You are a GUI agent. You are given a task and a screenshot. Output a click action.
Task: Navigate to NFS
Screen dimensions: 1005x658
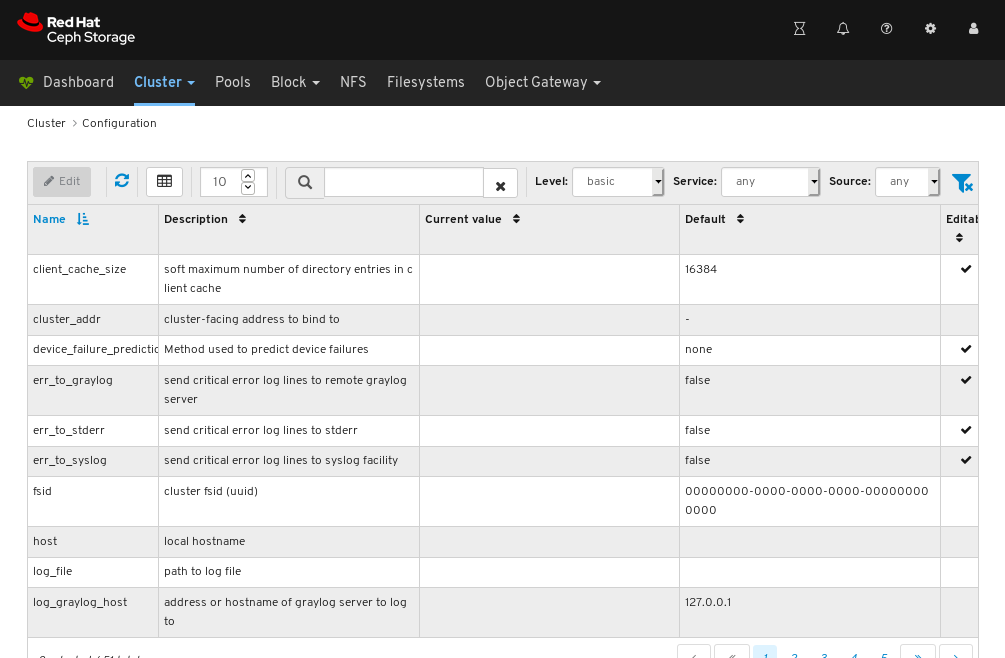click(x=353, y=82)
